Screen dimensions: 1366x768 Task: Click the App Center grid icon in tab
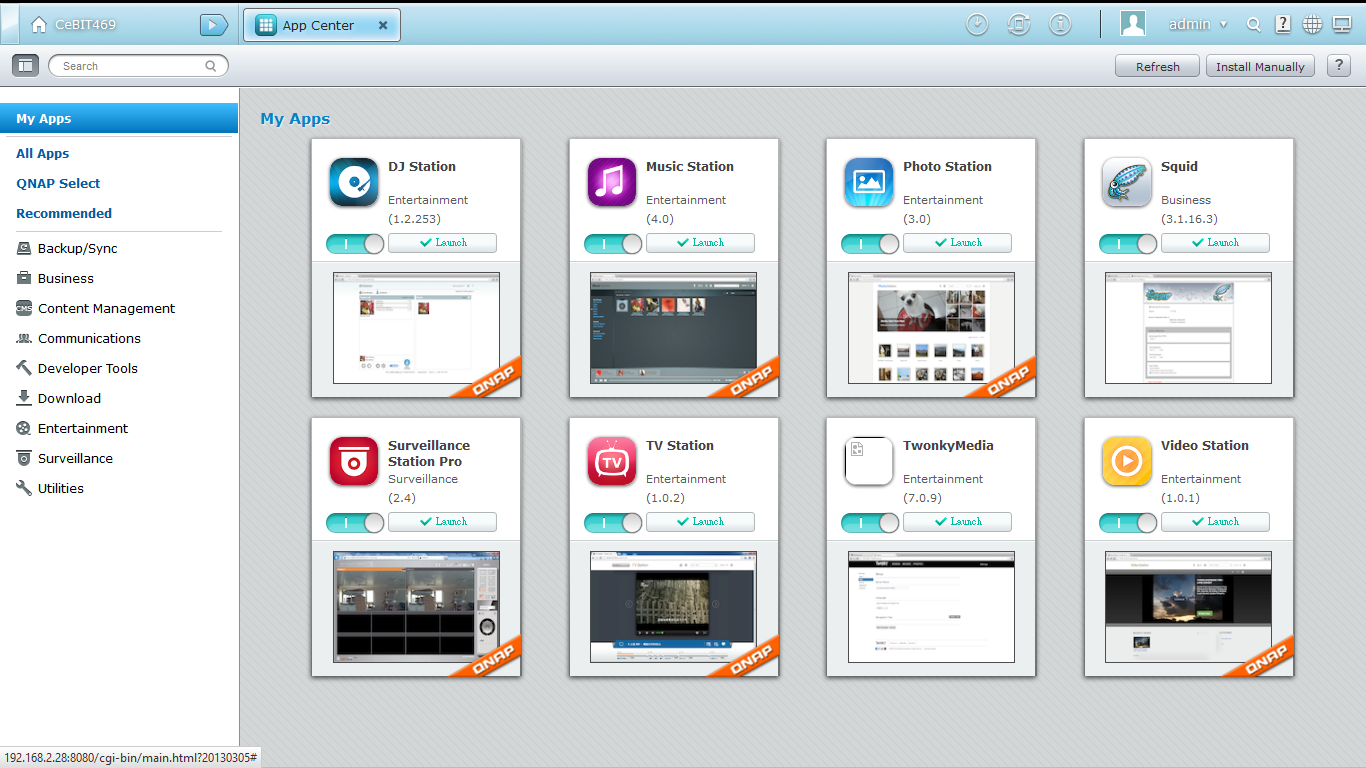tap(266, 26)
